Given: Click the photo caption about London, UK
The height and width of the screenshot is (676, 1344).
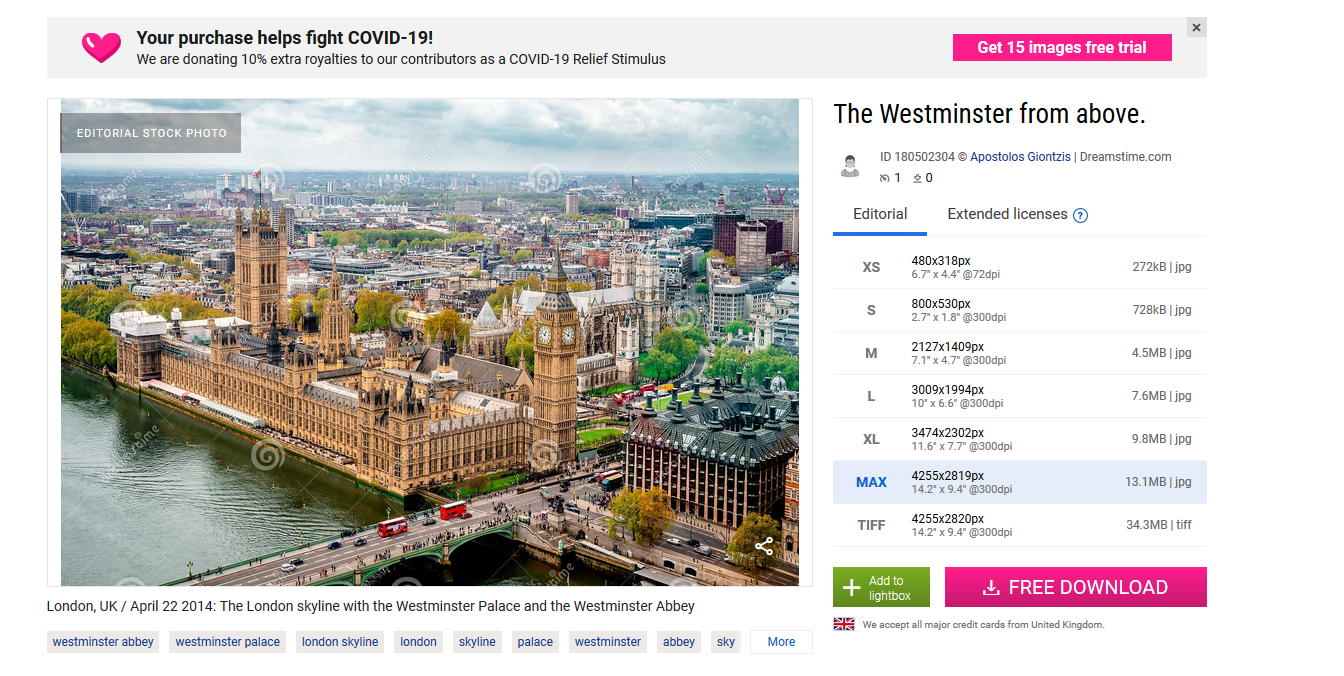Looking at the screenshot, I should coord(371,606).
